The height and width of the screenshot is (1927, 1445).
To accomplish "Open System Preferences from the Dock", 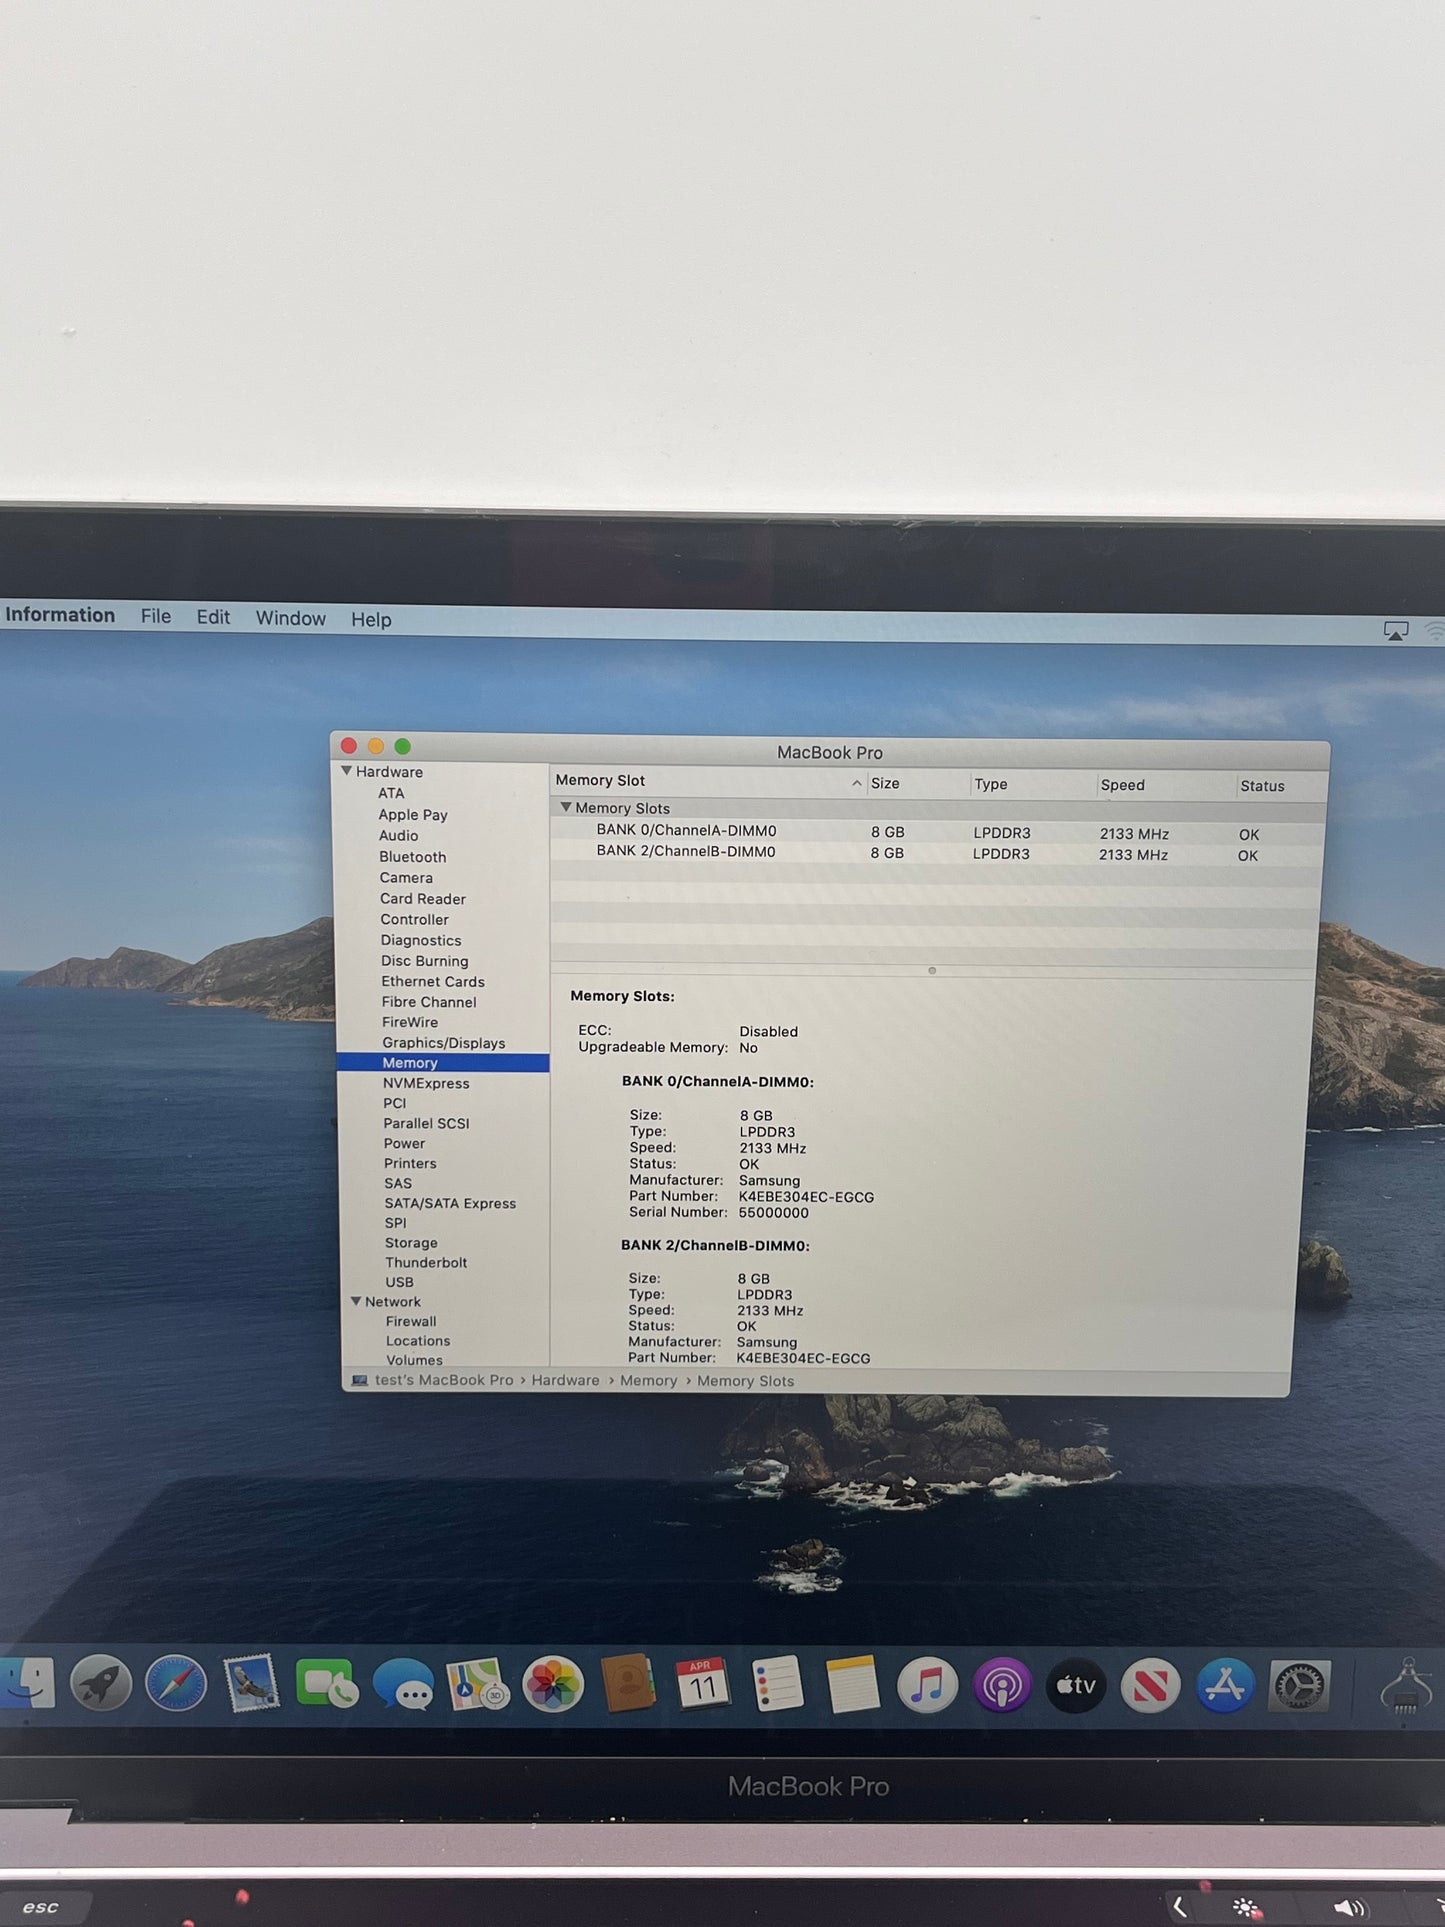I will point(1300,1686).
